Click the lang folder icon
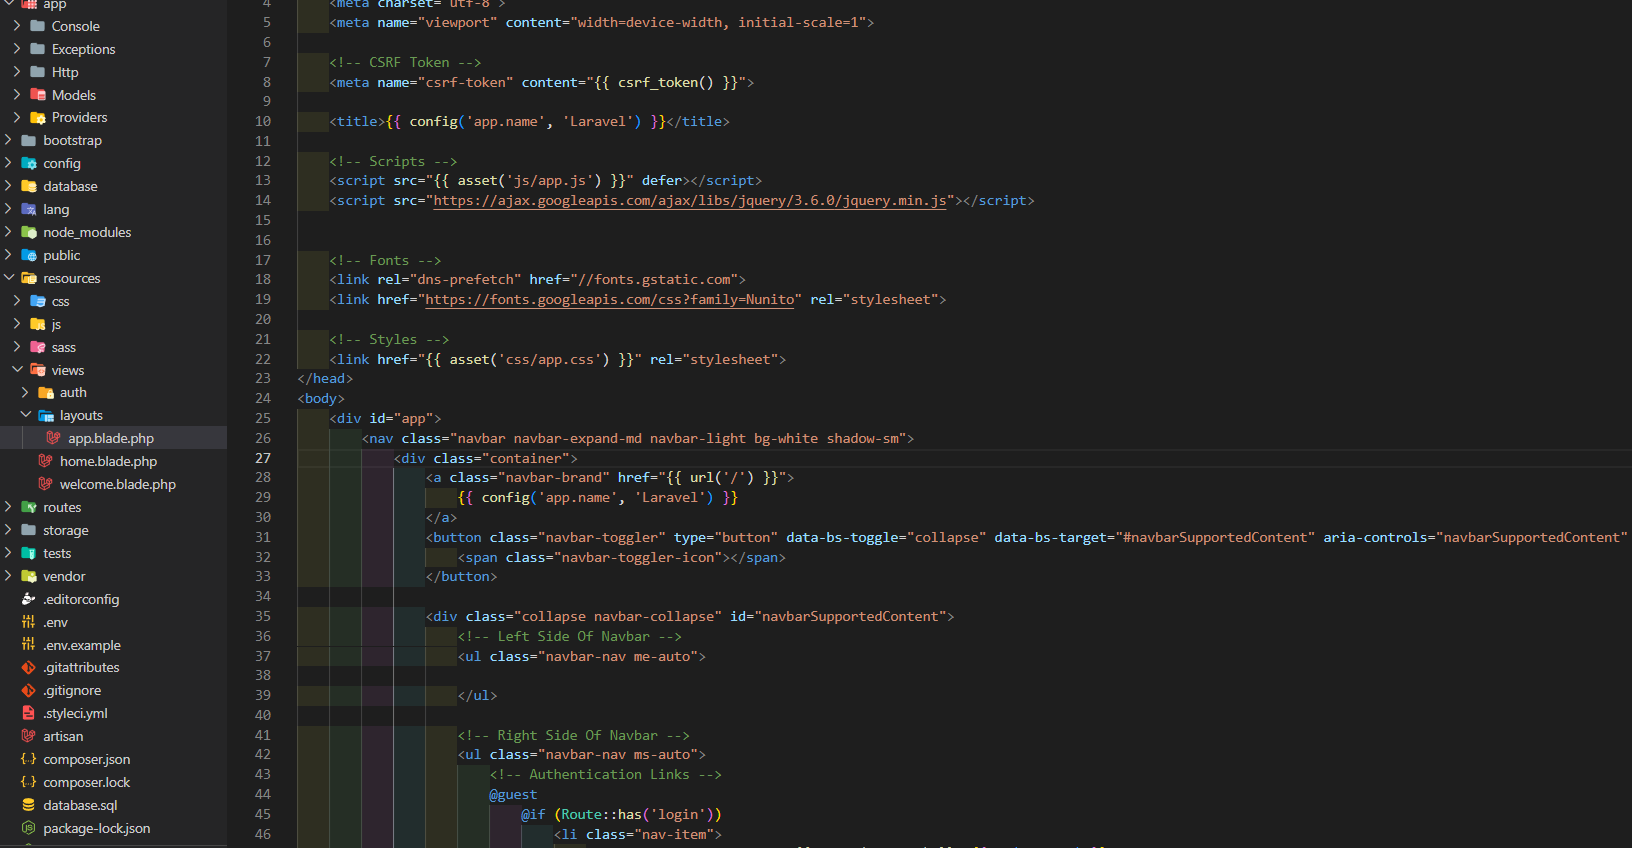 tap(29, 209)
